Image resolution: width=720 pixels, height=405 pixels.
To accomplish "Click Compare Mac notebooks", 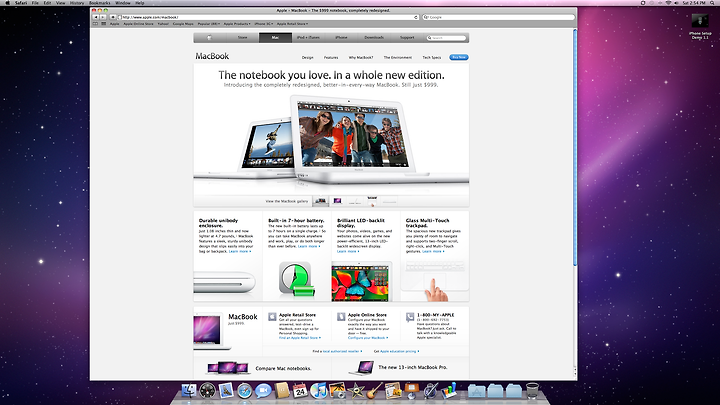I will pyautogui.click(x=283, y=368).
